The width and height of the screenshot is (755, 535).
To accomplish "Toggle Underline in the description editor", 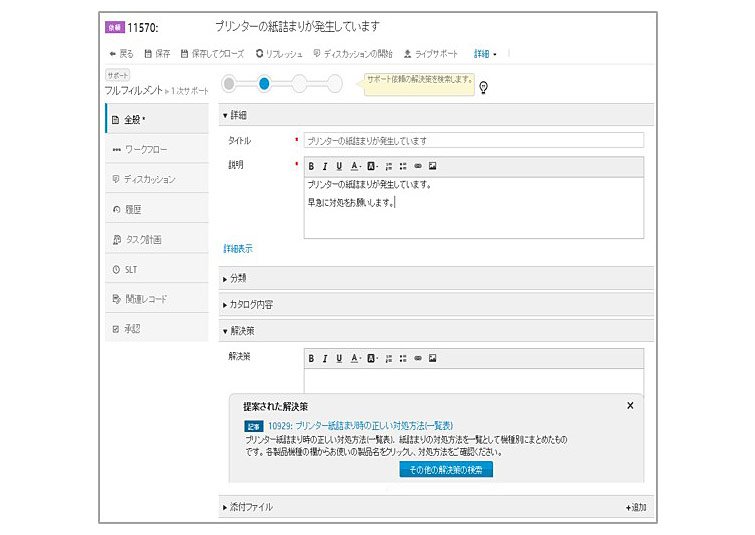I will click(339, 166).
